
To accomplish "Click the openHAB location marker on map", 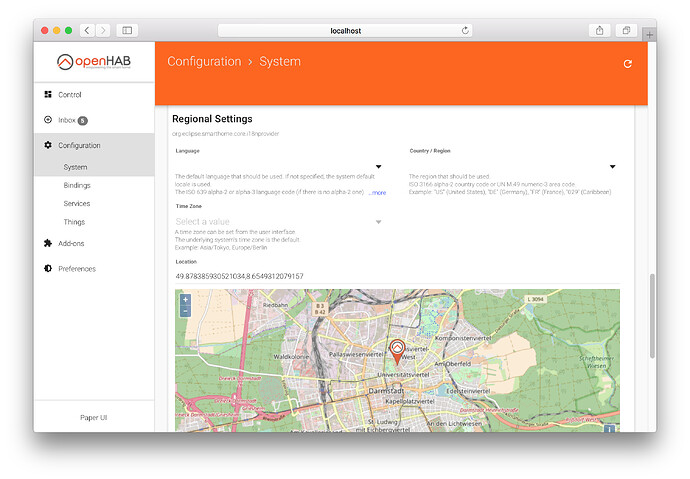I will click(397, 352).
